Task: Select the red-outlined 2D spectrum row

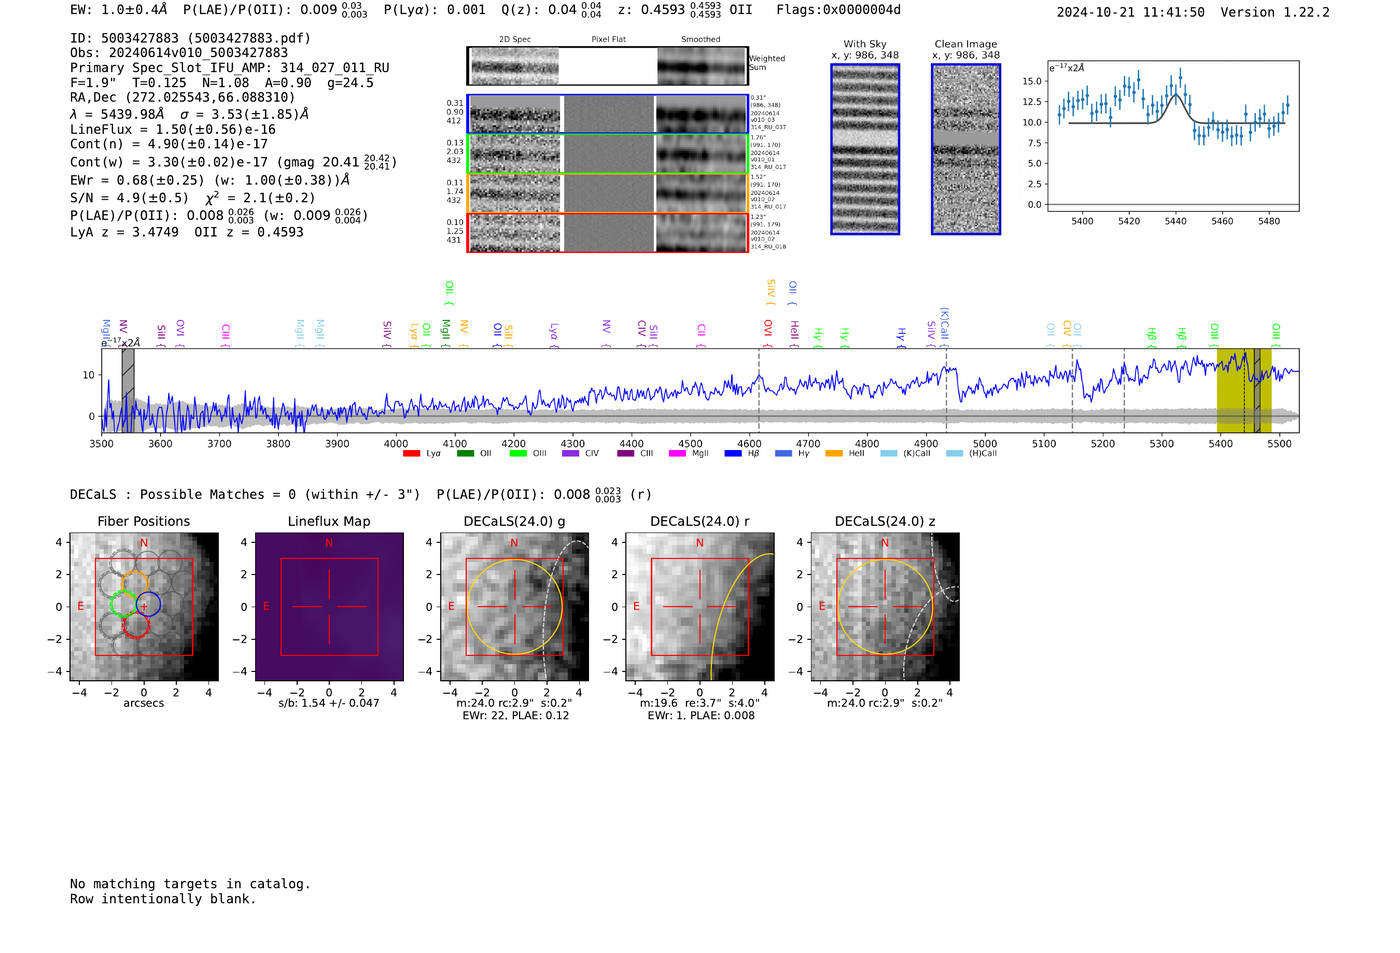Action: (607, 232)
